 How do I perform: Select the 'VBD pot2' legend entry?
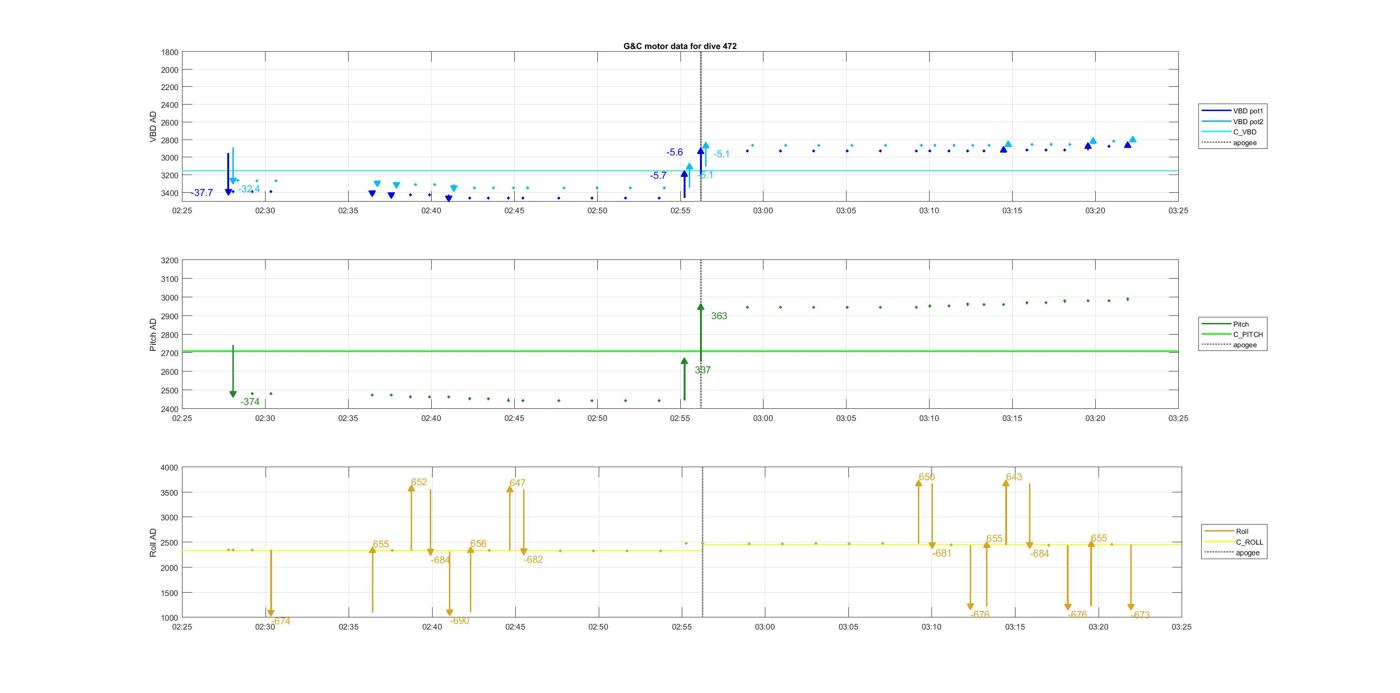pos(1234,122)
